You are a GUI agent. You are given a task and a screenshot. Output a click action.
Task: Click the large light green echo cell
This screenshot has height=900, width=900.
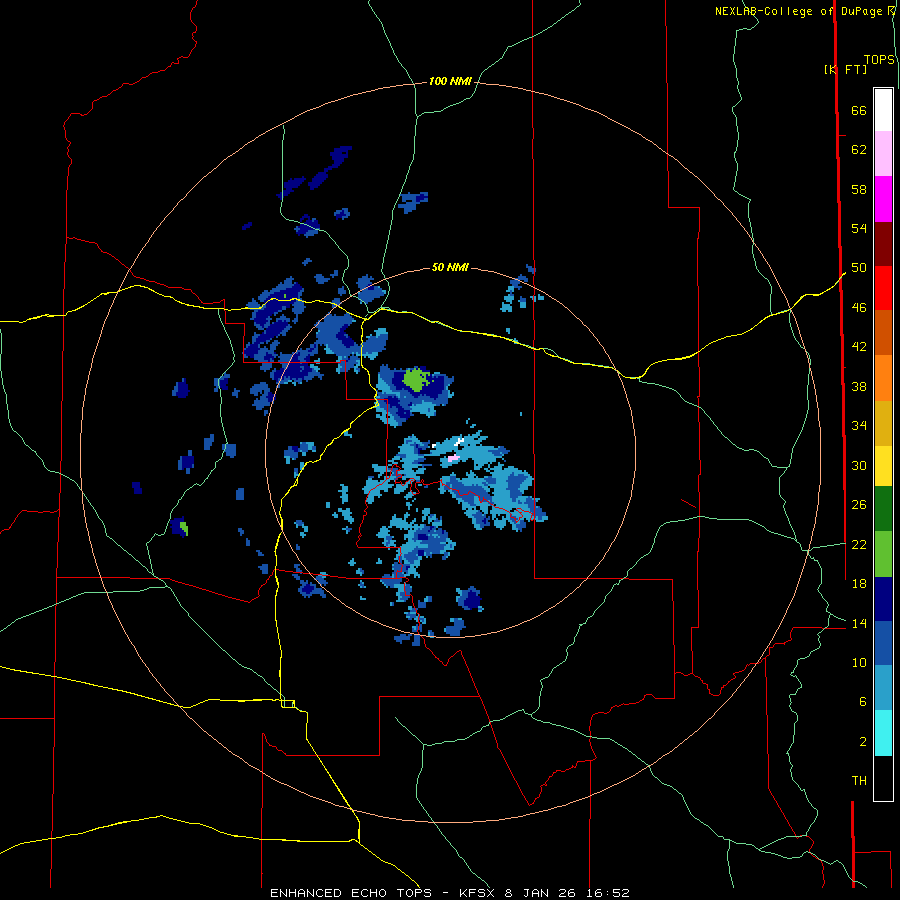tap(415, 379)
